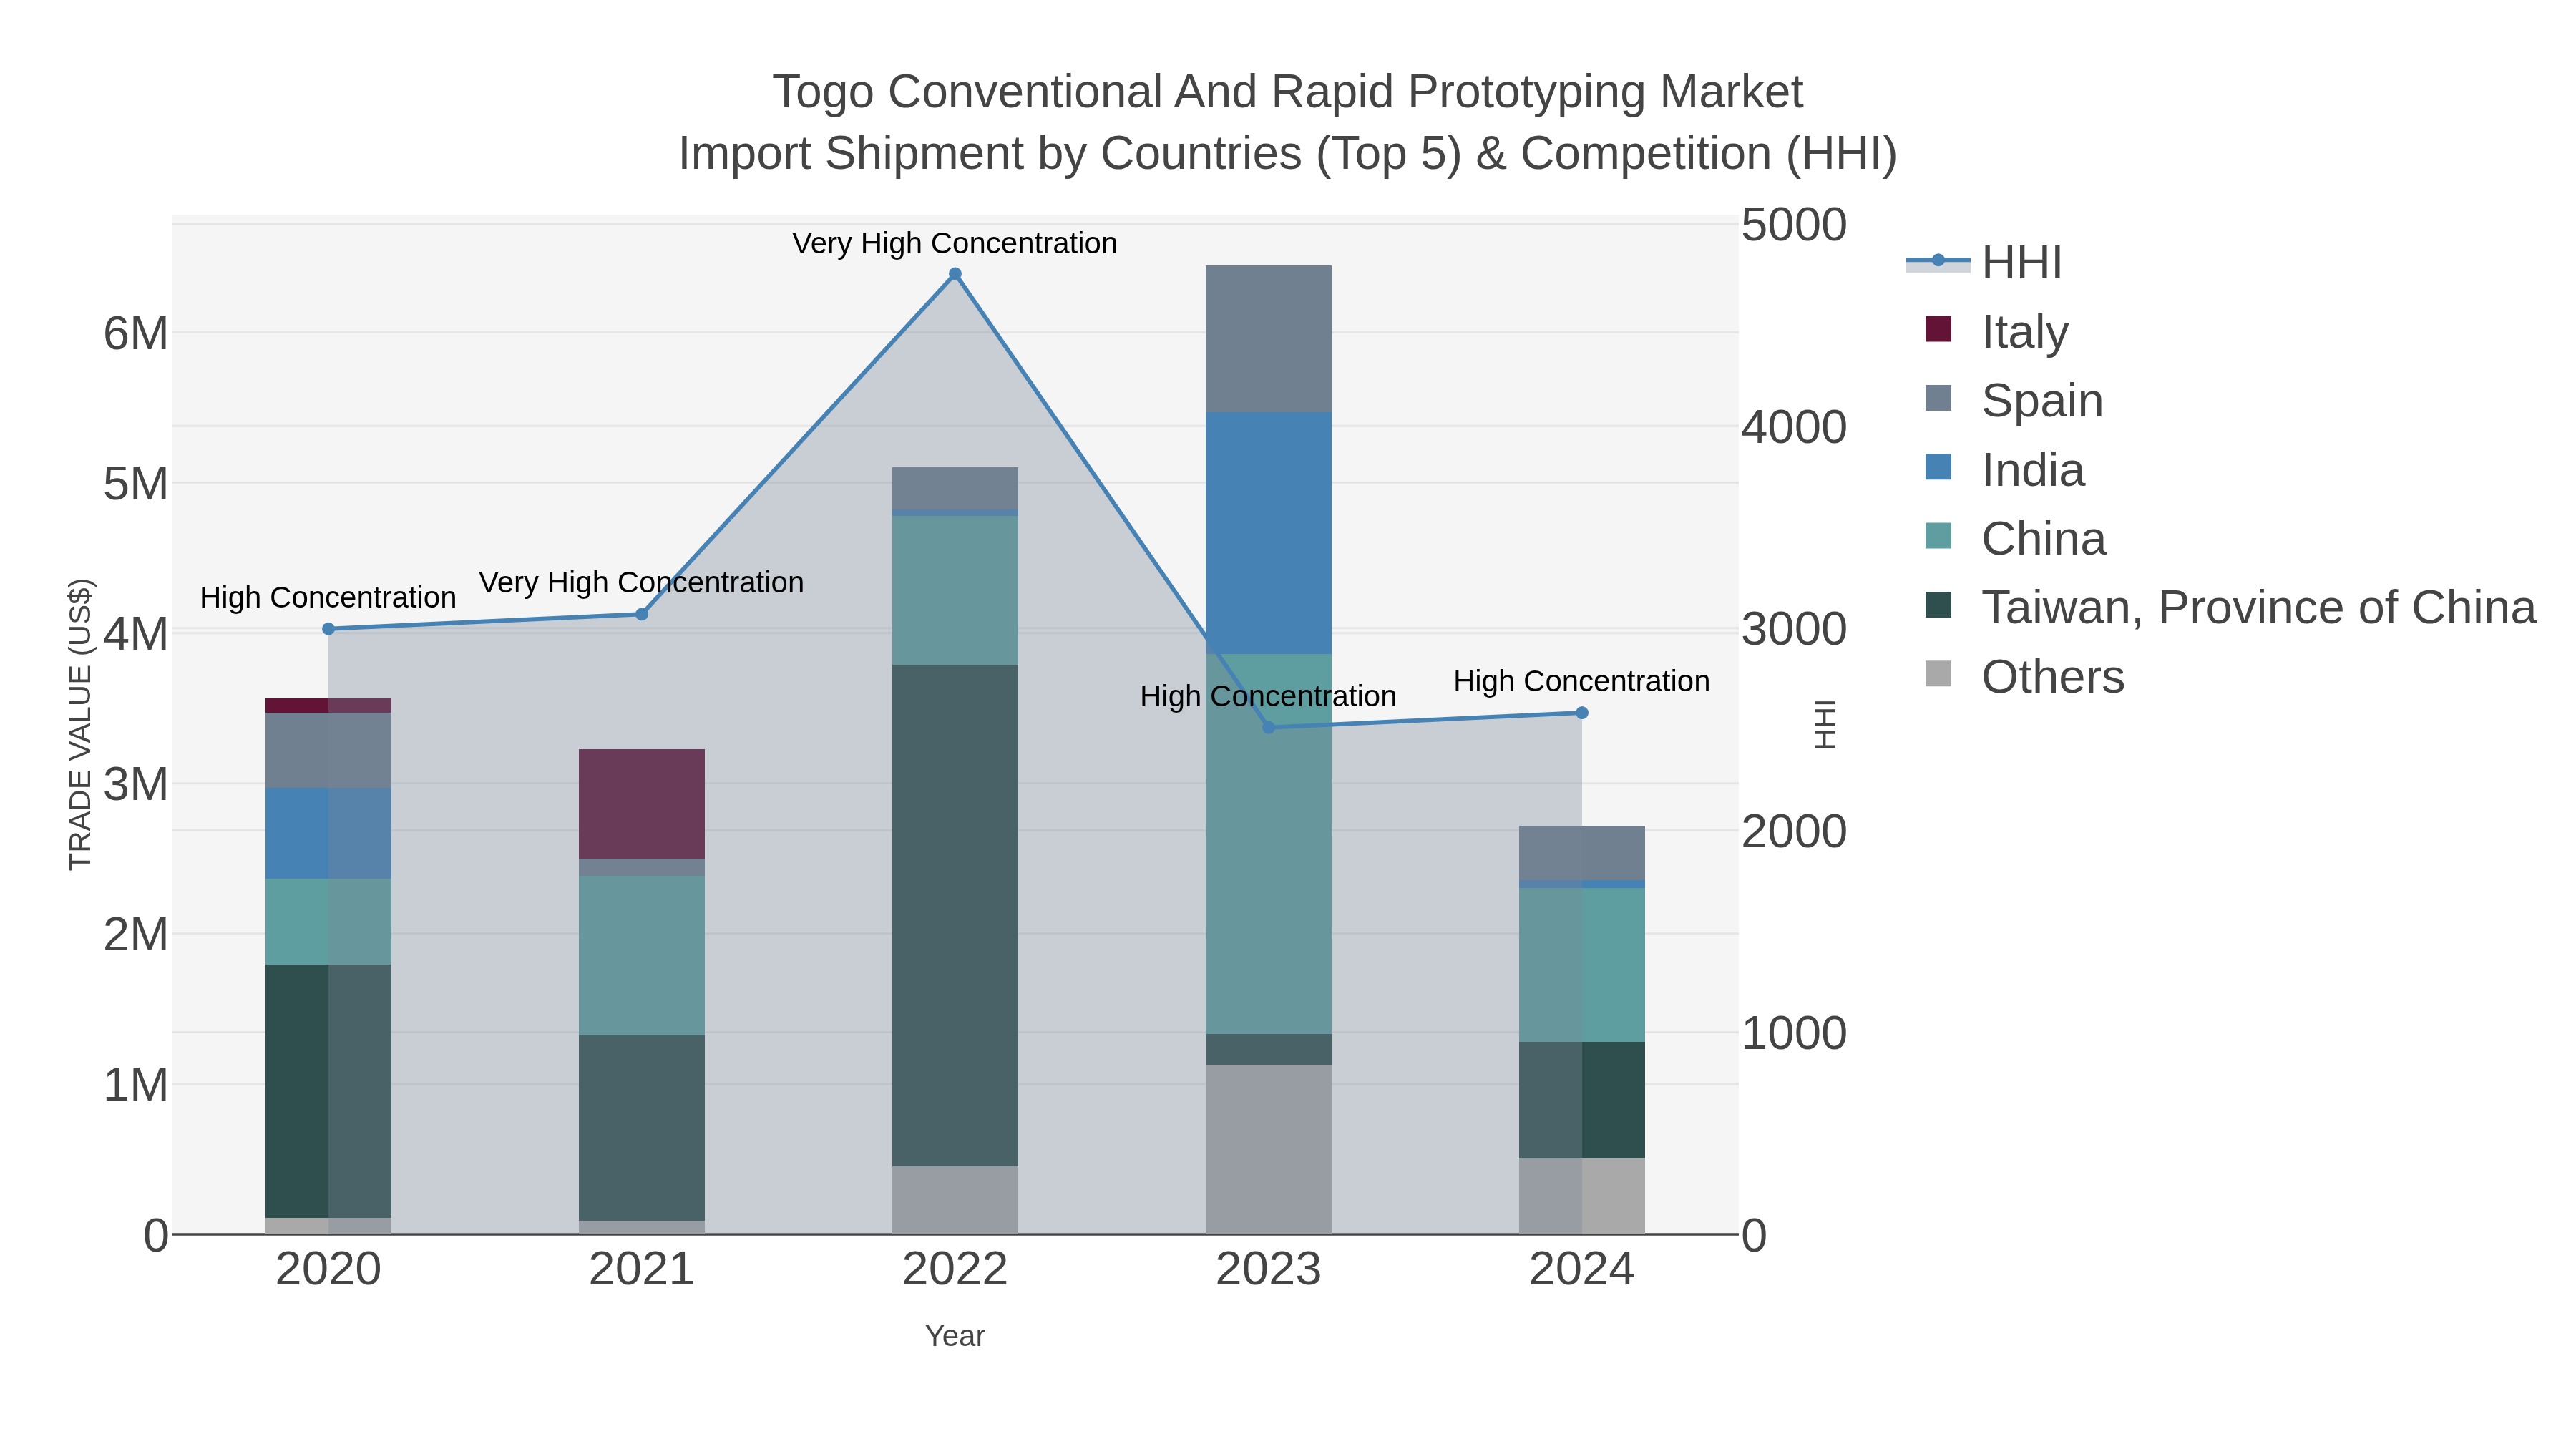Click the China teal legend swatch

(1938, 536)
